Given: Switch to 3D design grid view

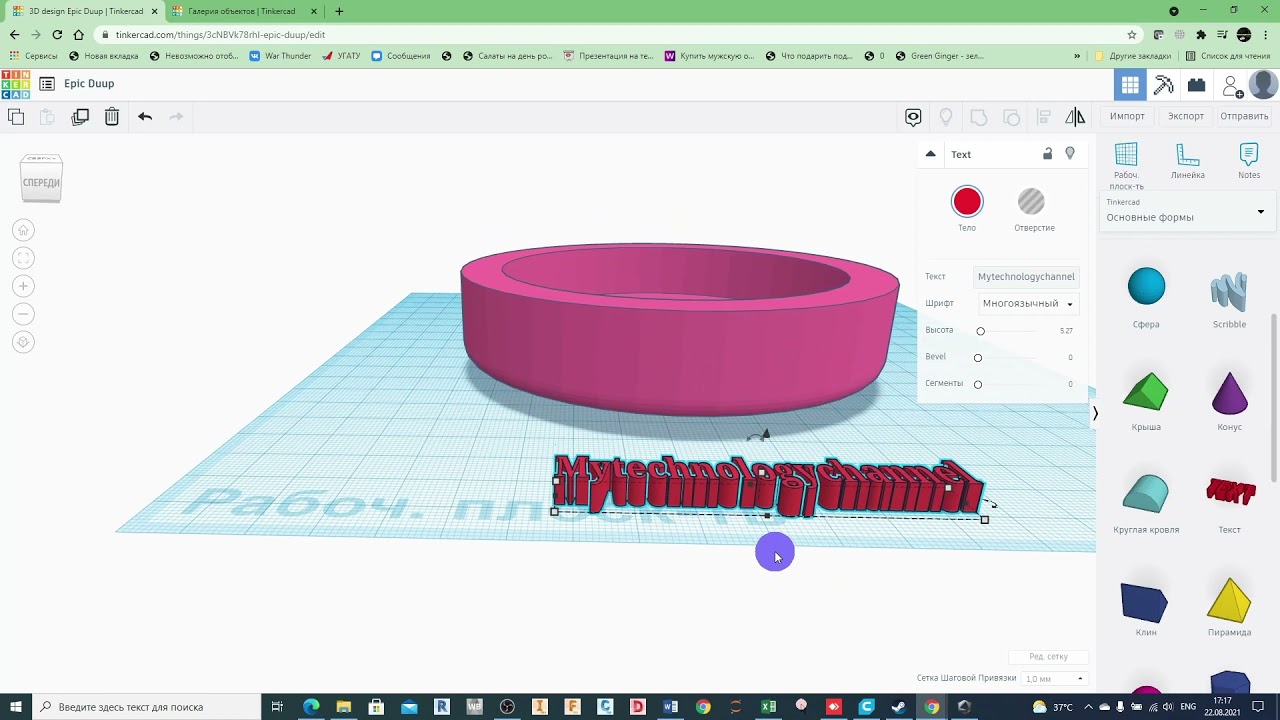Looking at the screenshot, I should 1130,85.
